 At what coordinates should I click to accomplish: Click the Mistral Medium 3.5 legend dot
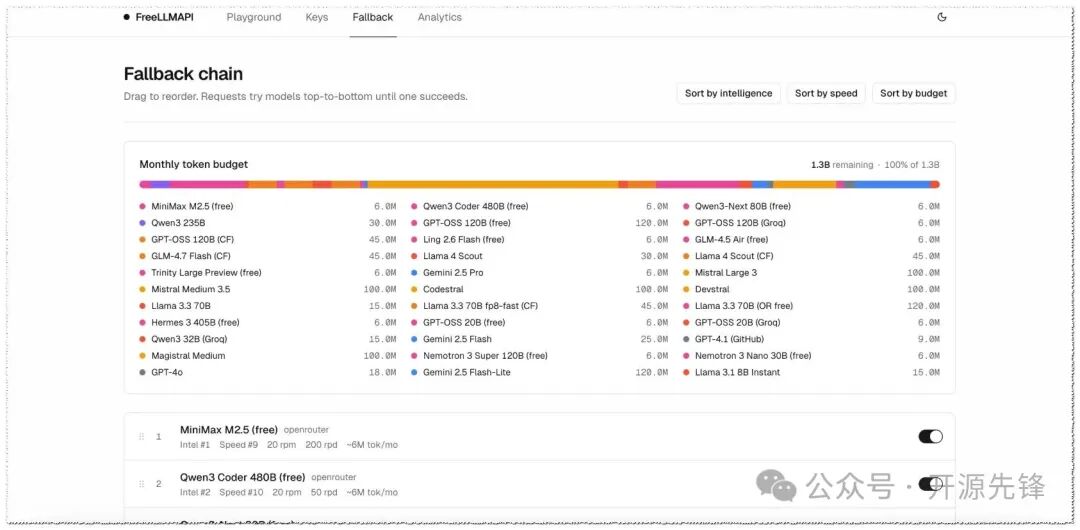143,289
